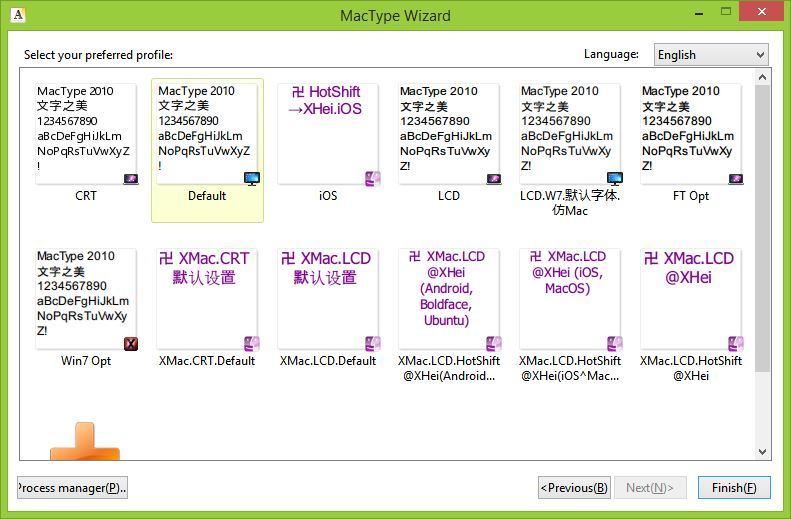Click the LCD label under its preview

click(x=449, y=196)
